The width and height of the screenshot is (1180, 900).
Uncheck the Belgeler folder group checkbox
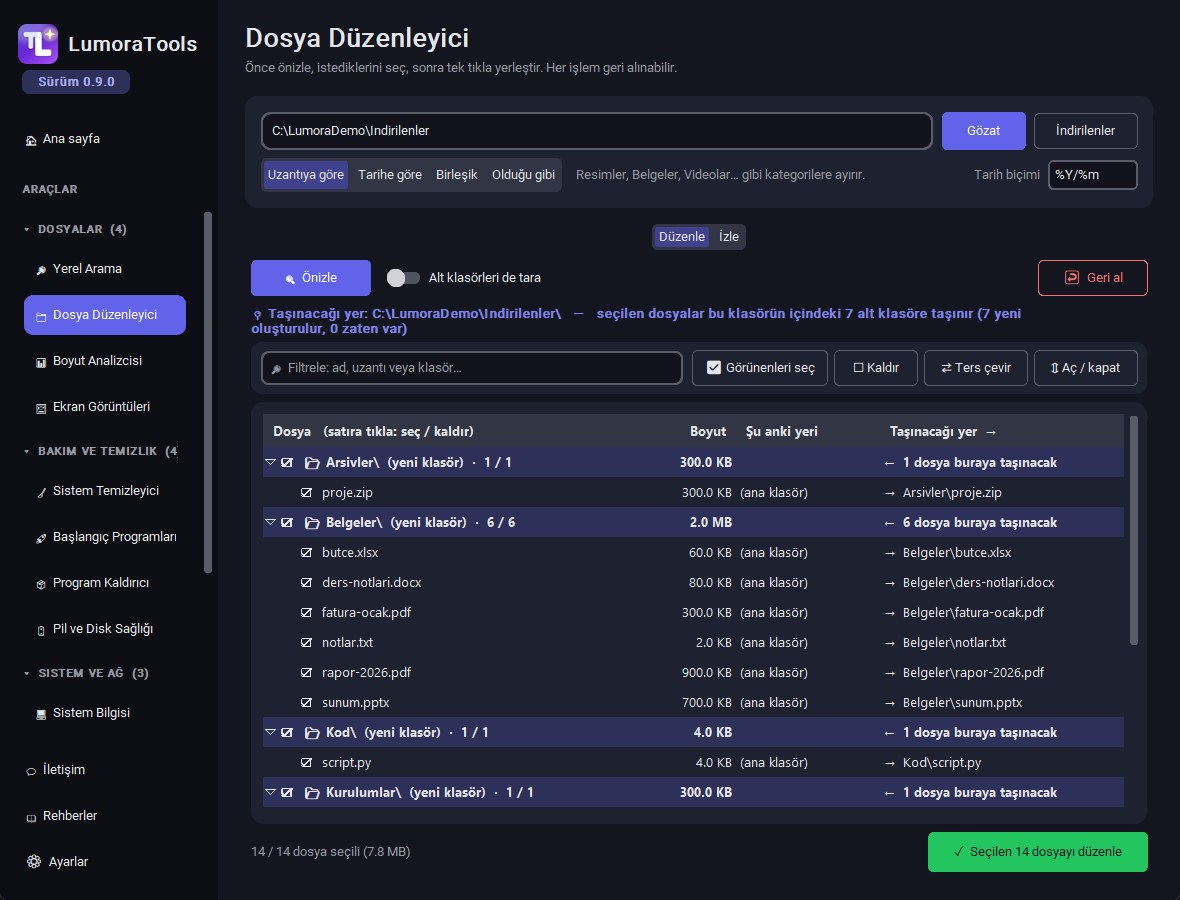pos(287,522)
